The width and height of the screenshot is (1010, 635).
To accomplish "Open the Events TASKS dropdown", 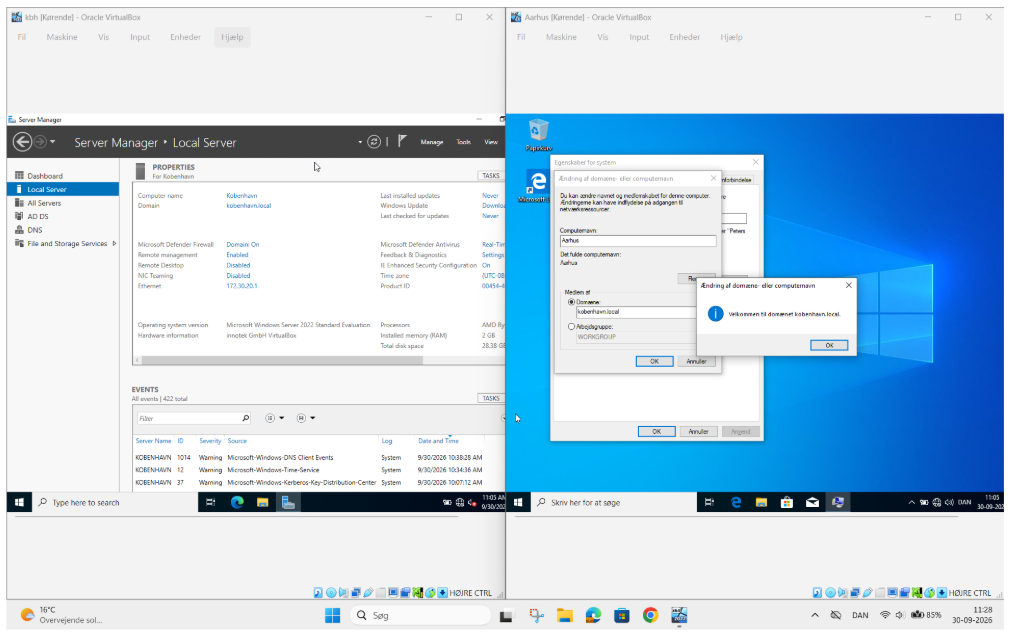I will click(491, 398).
